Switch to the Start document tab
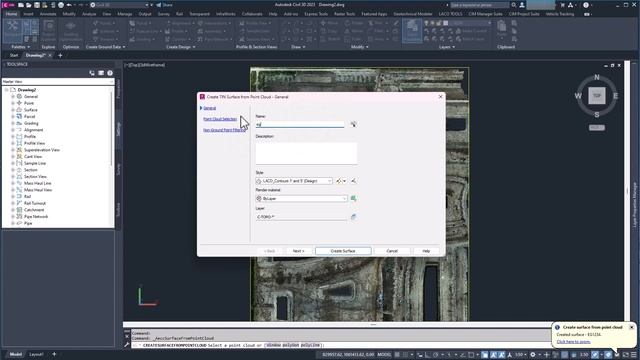This screenshot has height=360, width=640. [14, 55]
